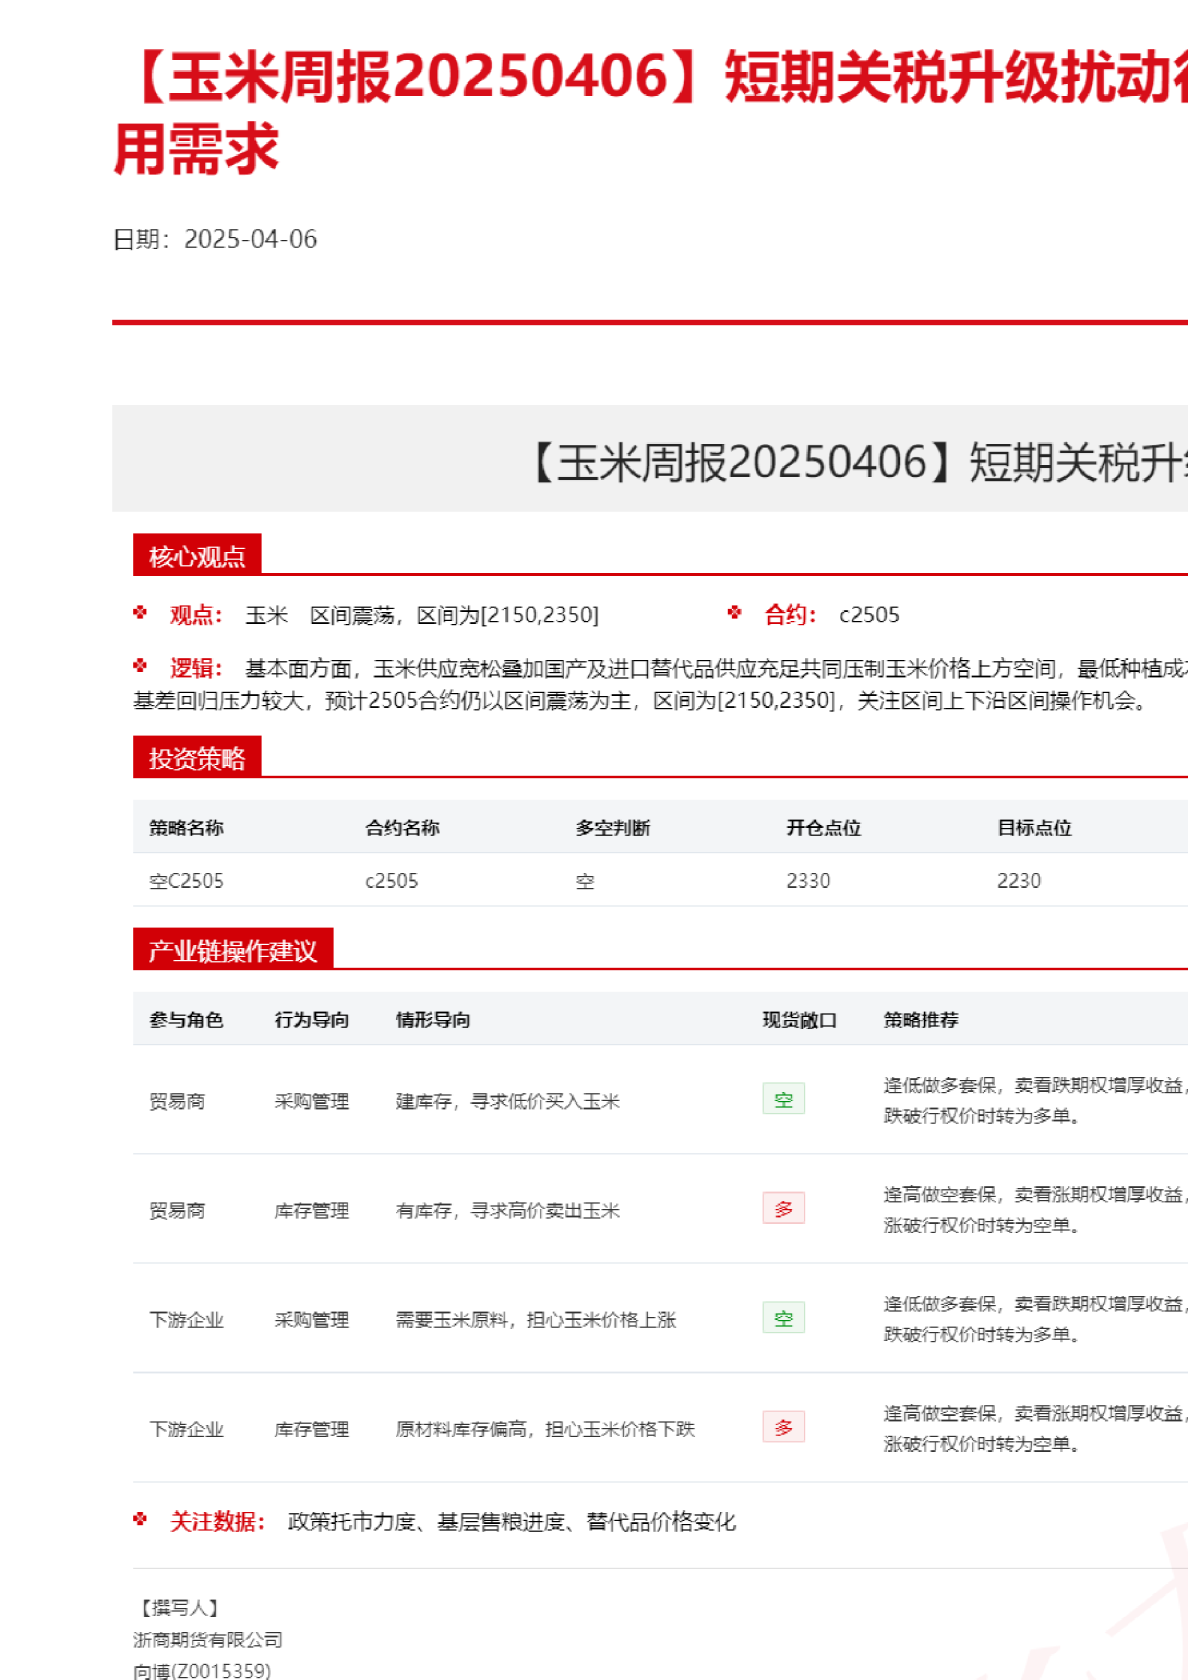Click the 目标点位 column header
The width and height of the screenshot is (1188, 1680).
(x=1034, y=828)
